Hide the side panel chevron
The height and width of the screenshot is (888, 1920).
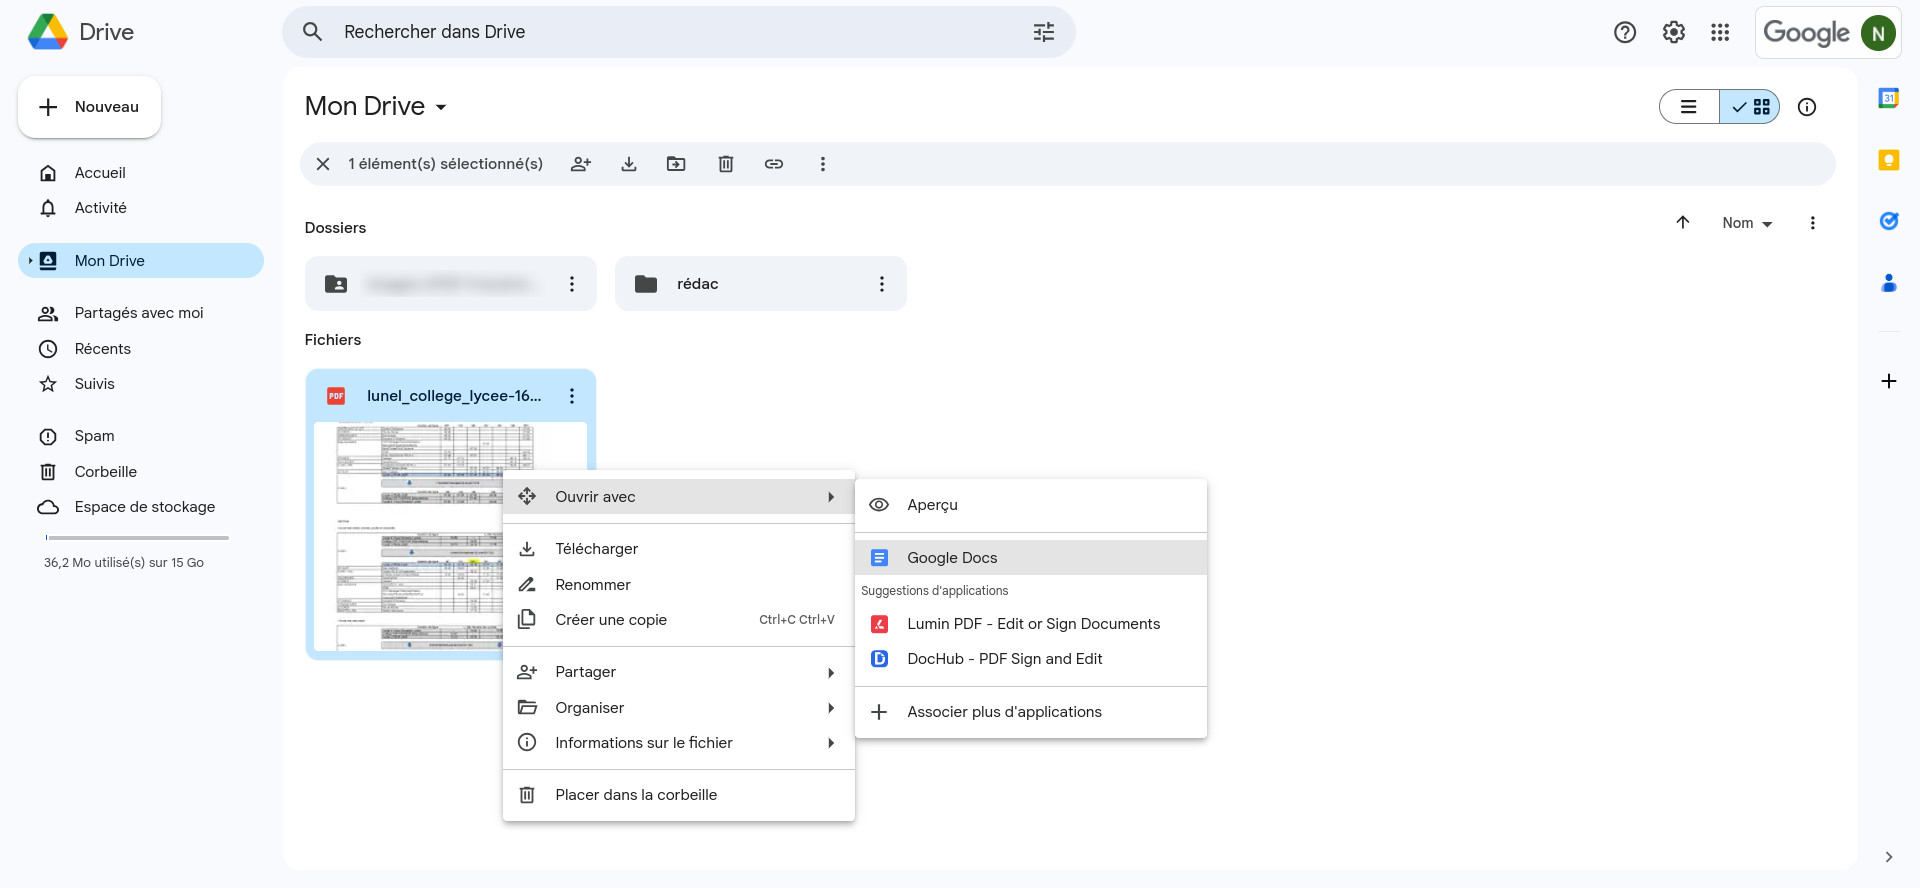1889,857
